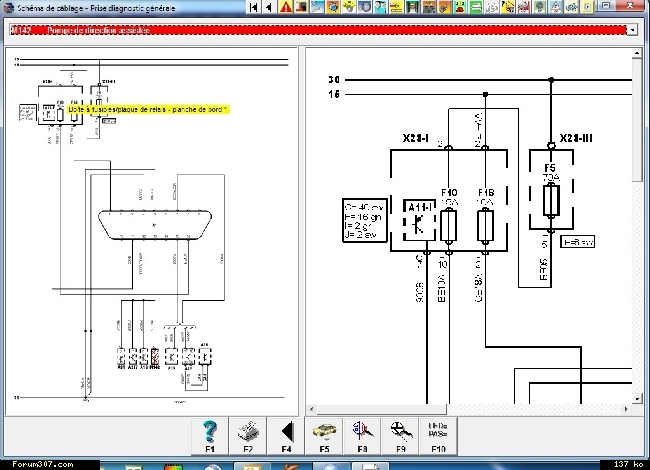
Task: Select fuse F5 in the X28-III box
Action: click(551, 201)
